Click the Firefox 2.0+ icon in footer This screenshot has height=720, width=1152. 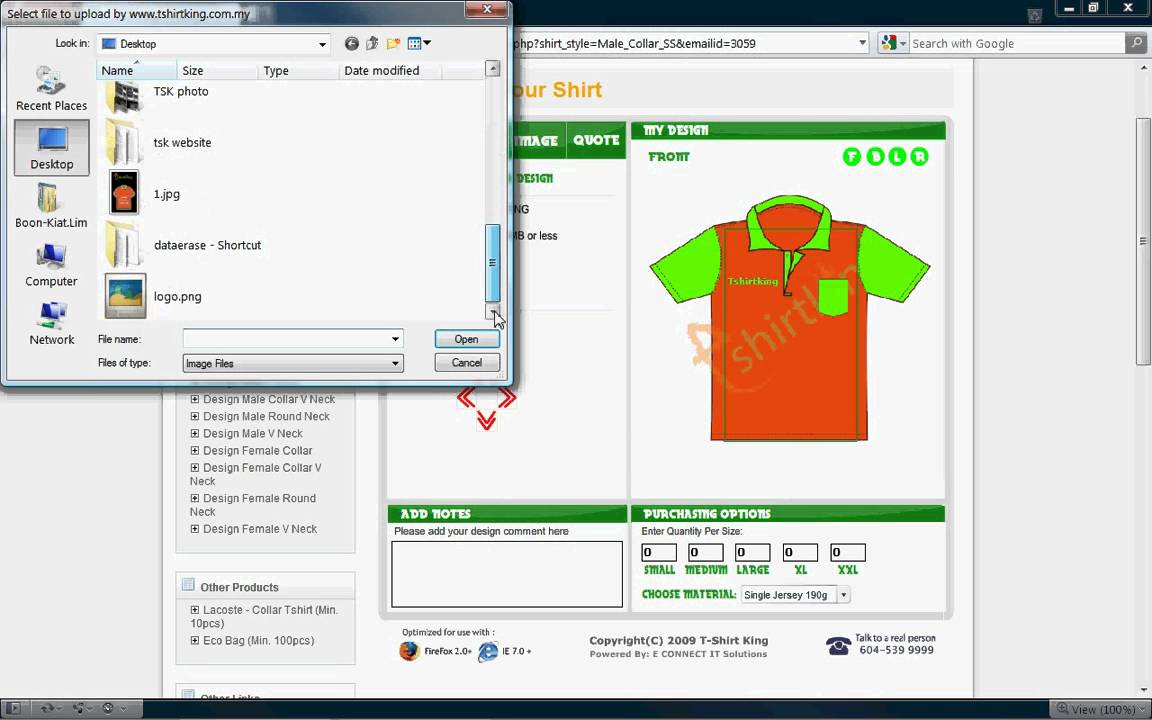[x=409, y=651]
